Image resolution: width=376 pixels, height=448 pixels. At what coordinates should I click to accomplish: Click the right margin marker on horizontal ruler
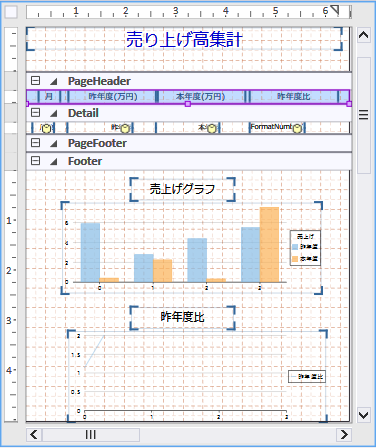pyautogui.click(x=334, y=10)
